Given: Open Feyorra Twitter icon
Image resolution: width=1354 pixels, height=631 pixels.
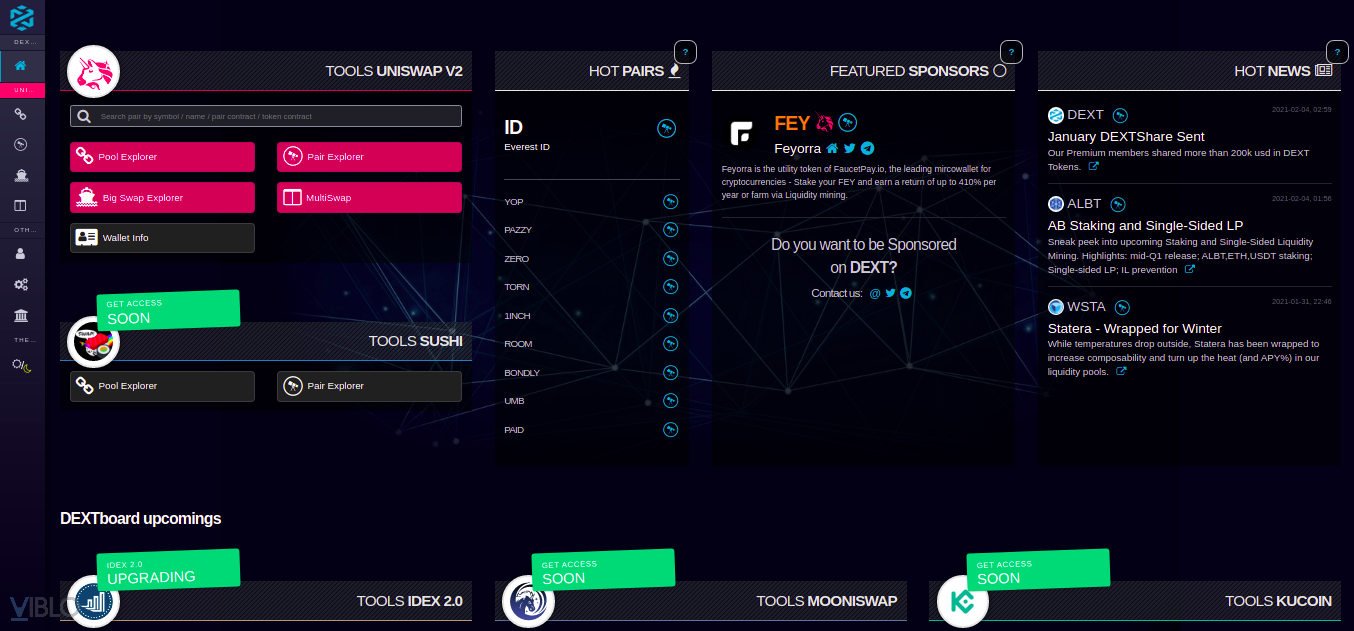Looking at the screenshot, I should (850, 149).
